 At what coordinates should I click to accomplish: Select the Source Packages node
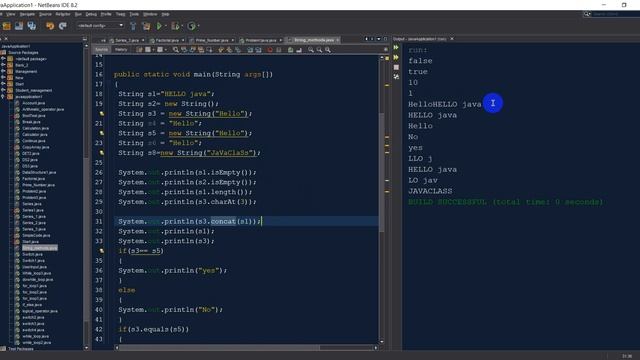23,53
